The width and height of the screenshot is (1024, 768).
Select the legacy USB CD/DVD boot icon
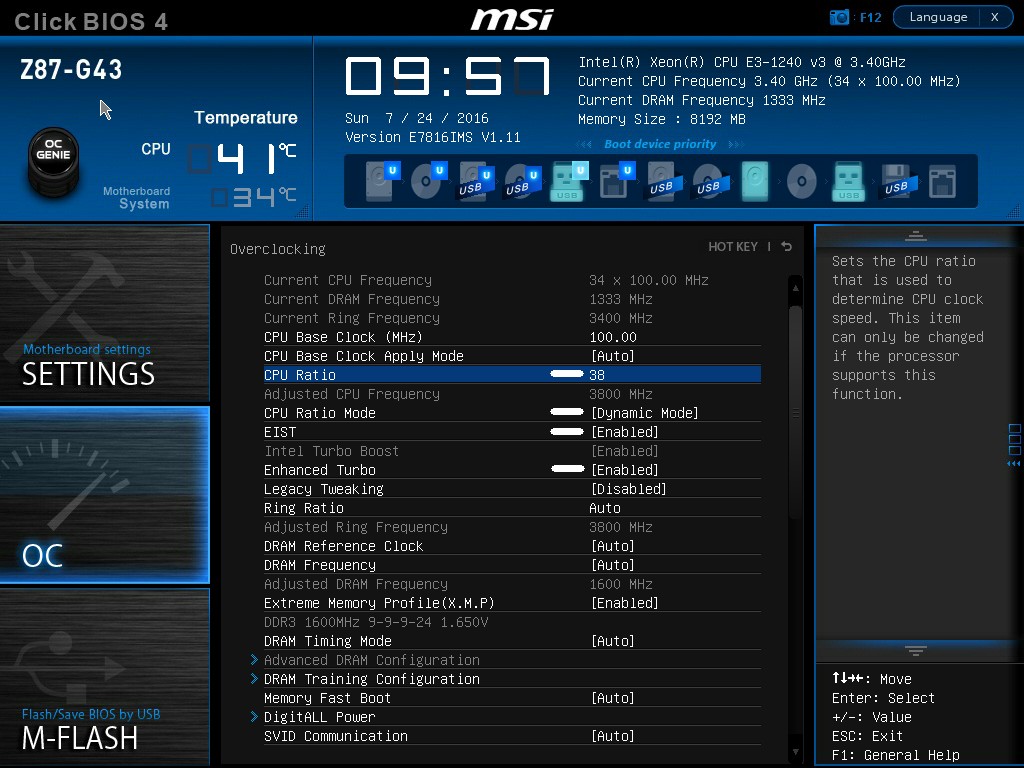point(710,181)
